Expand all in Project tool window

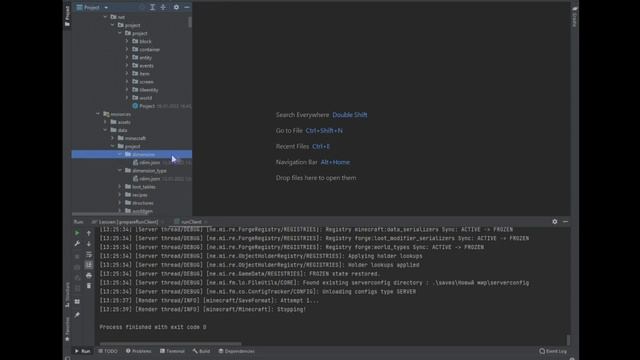(x=152, y=7)
